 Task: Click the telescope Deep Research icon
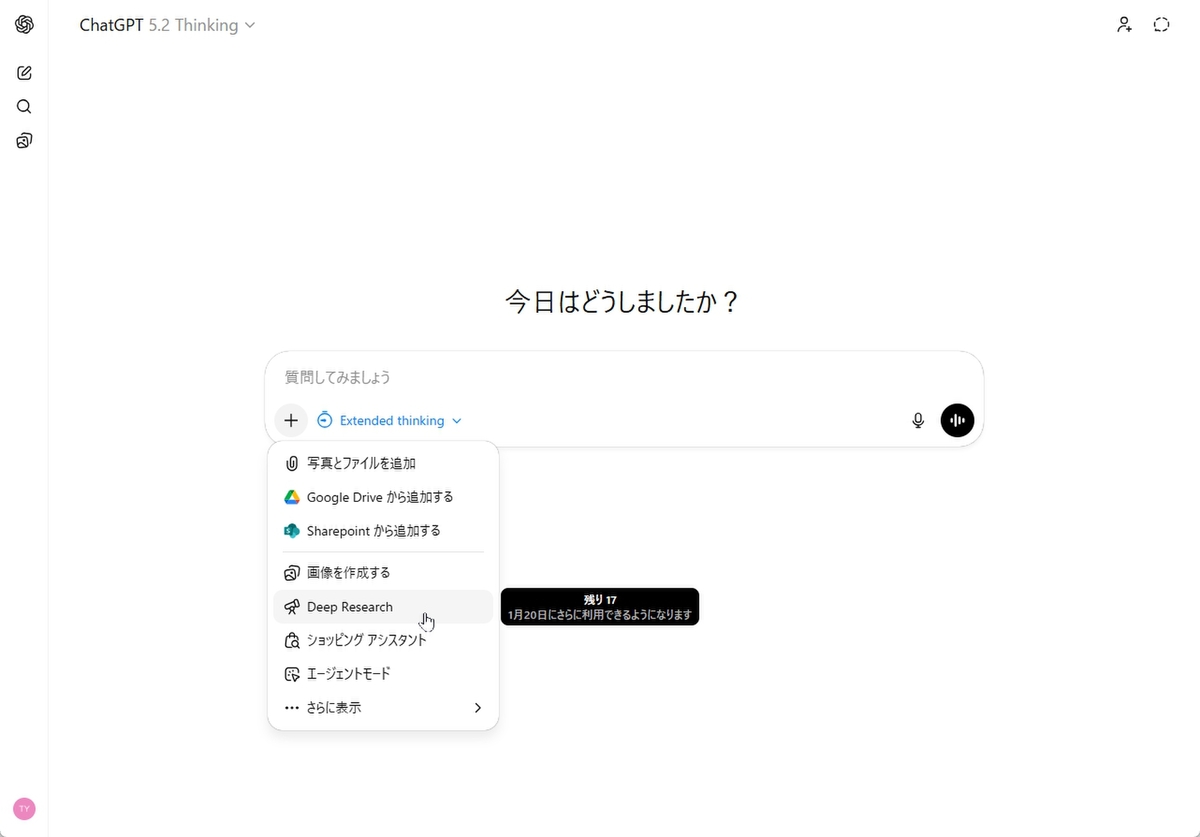tap(292, 607)
